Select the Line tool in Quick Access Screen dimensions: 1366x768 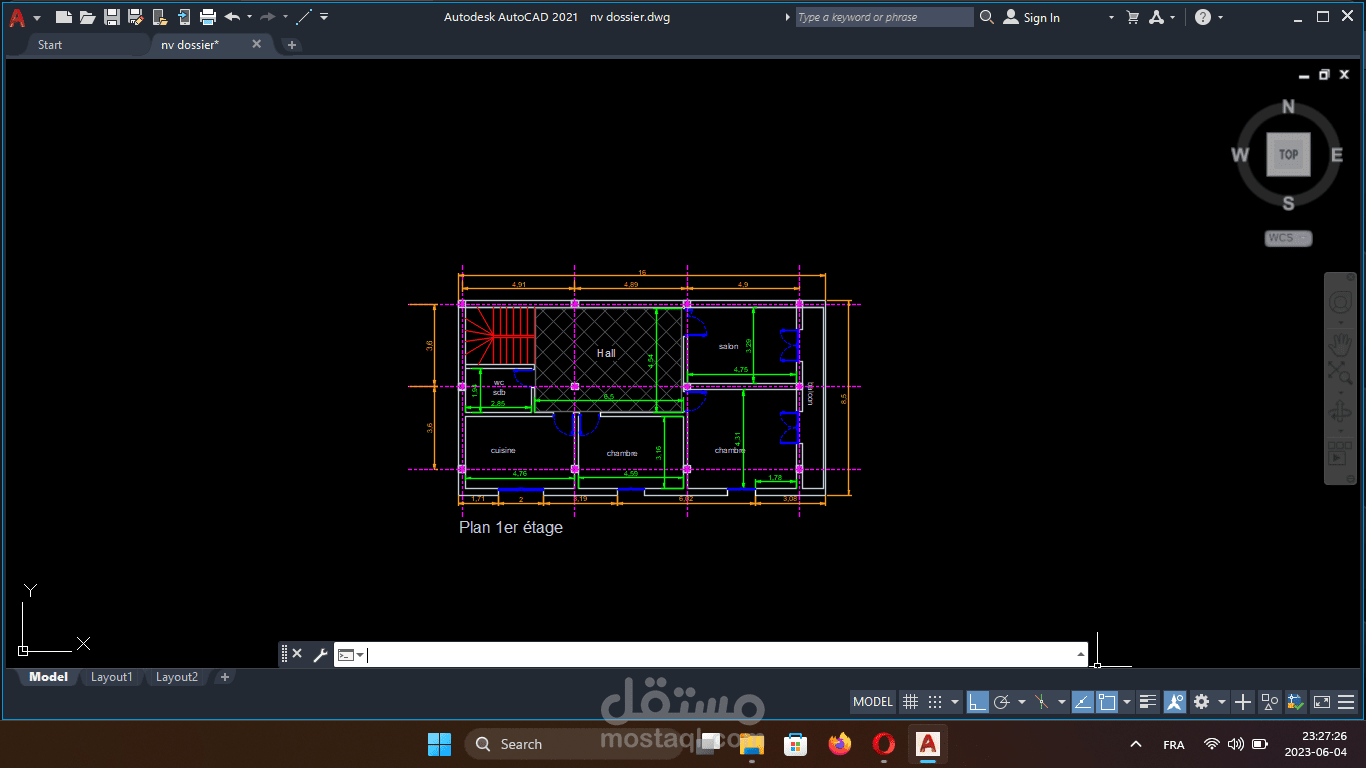[x=304, y=17]
